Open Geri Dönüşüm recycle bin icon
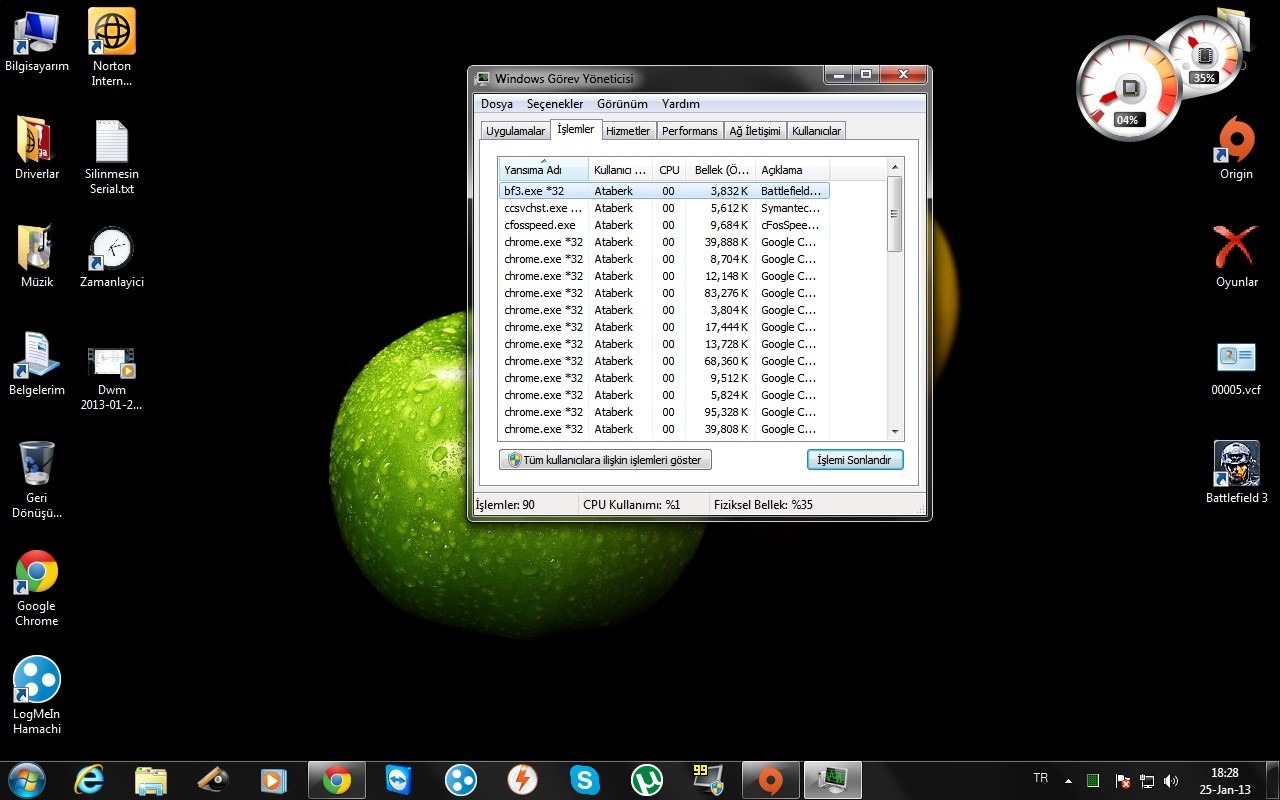 (x=37, y=480)
